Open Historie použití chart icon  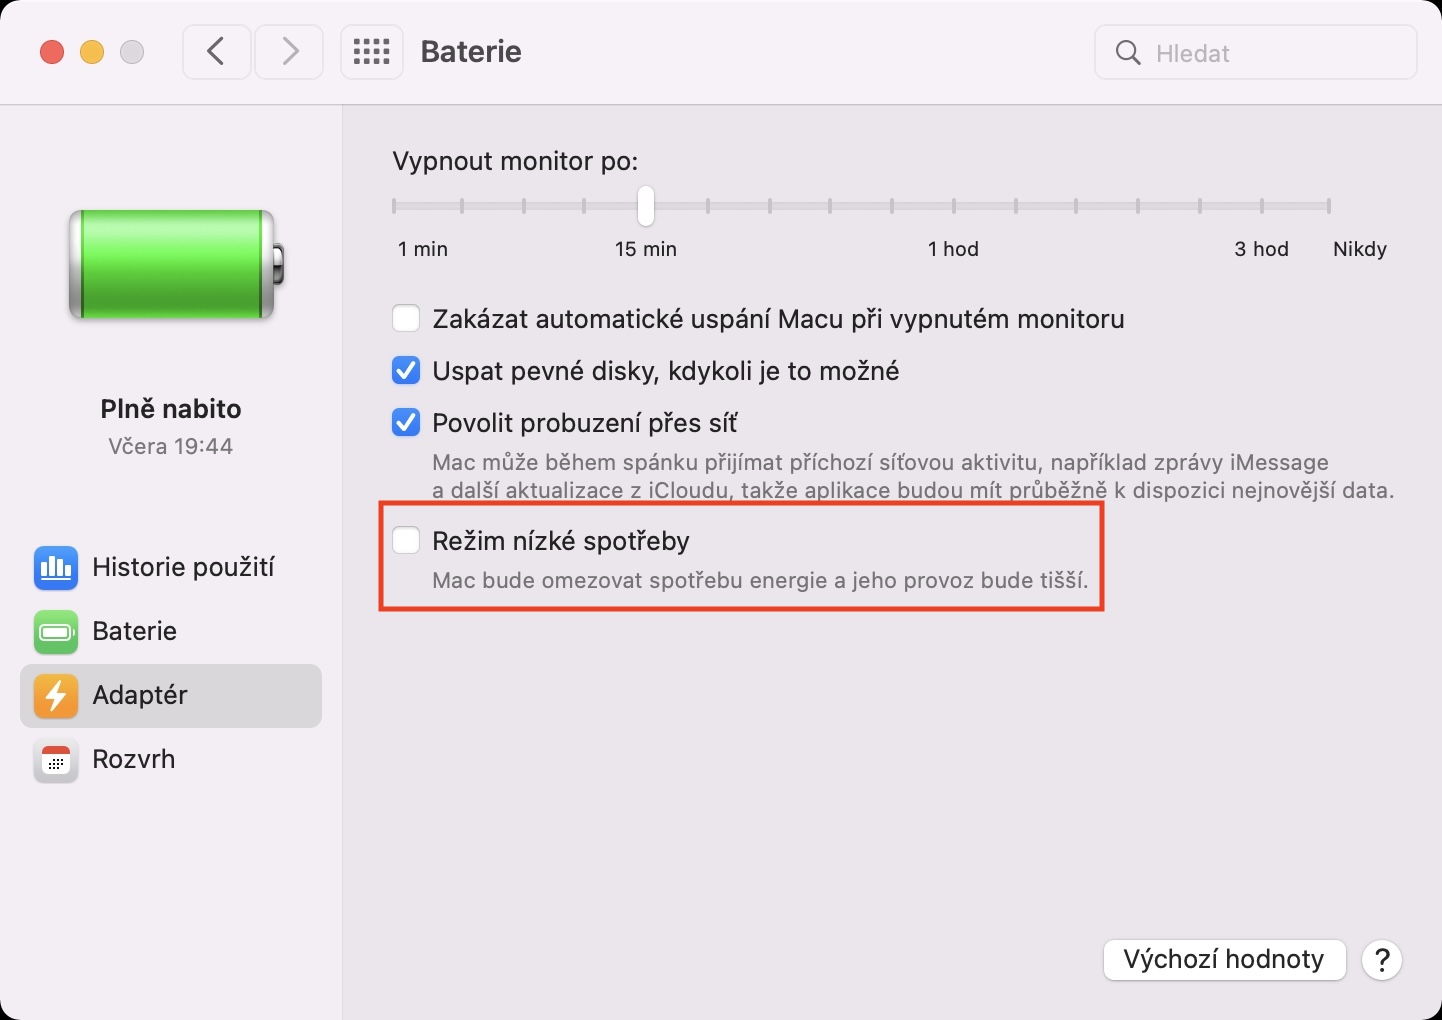pos(56,568)
